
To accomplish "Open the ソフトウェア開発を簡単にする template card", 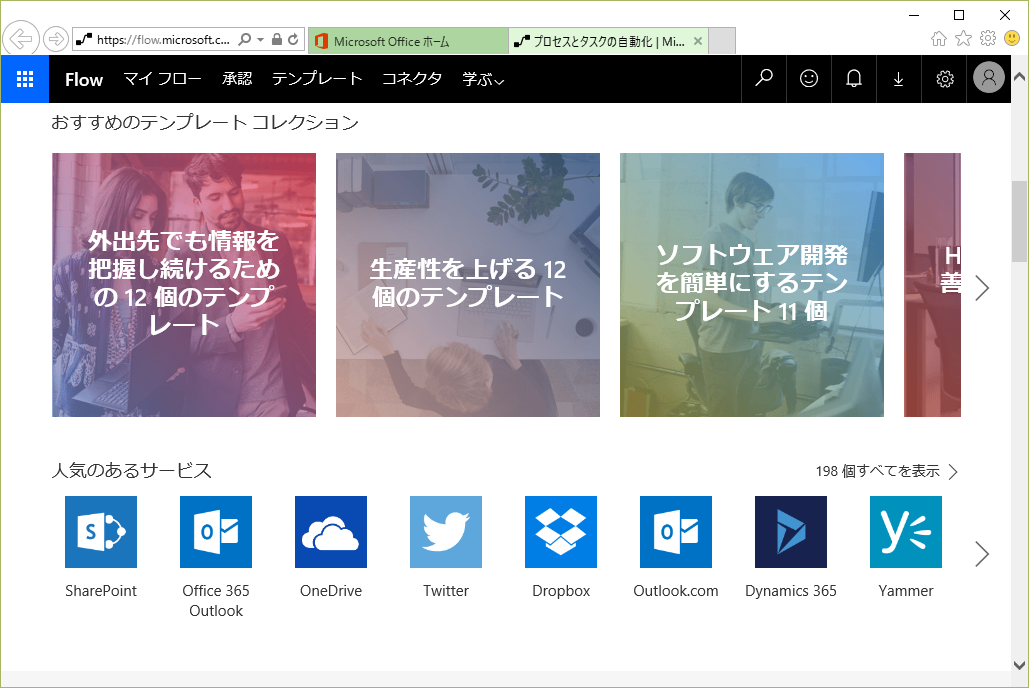I will point(752,285).
